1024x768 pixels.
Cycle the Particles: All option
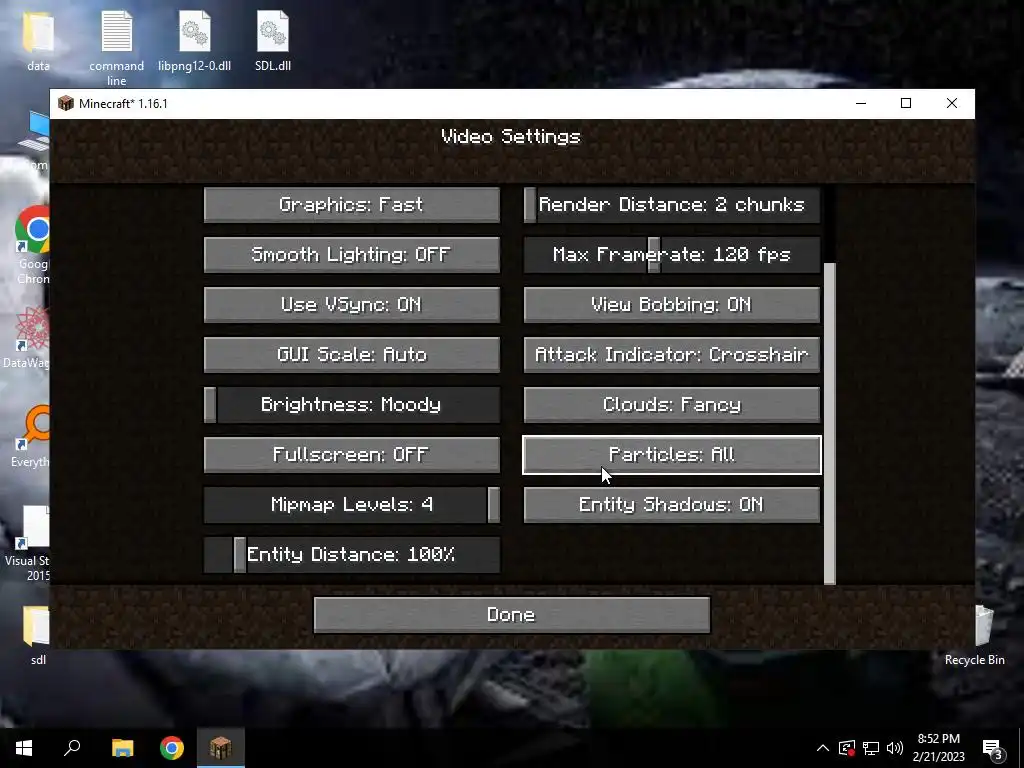click(671, 455)
